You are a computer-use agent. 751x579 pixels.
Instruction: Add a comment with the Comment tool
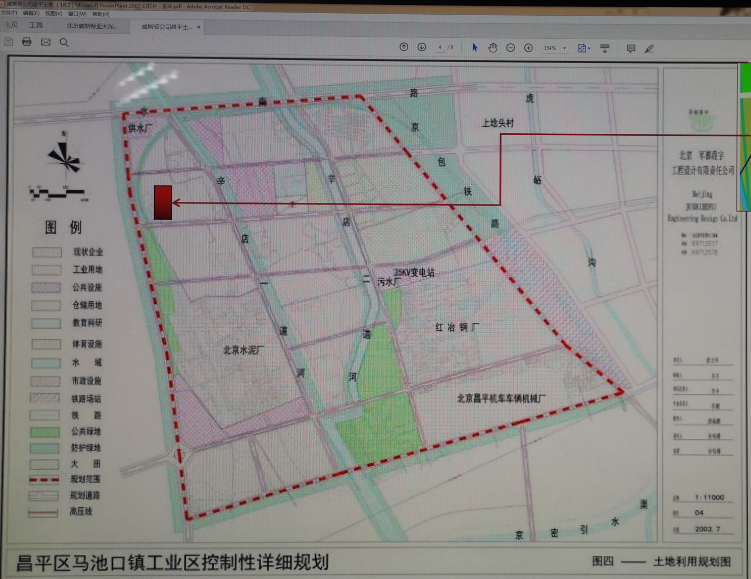coord(630,47)
